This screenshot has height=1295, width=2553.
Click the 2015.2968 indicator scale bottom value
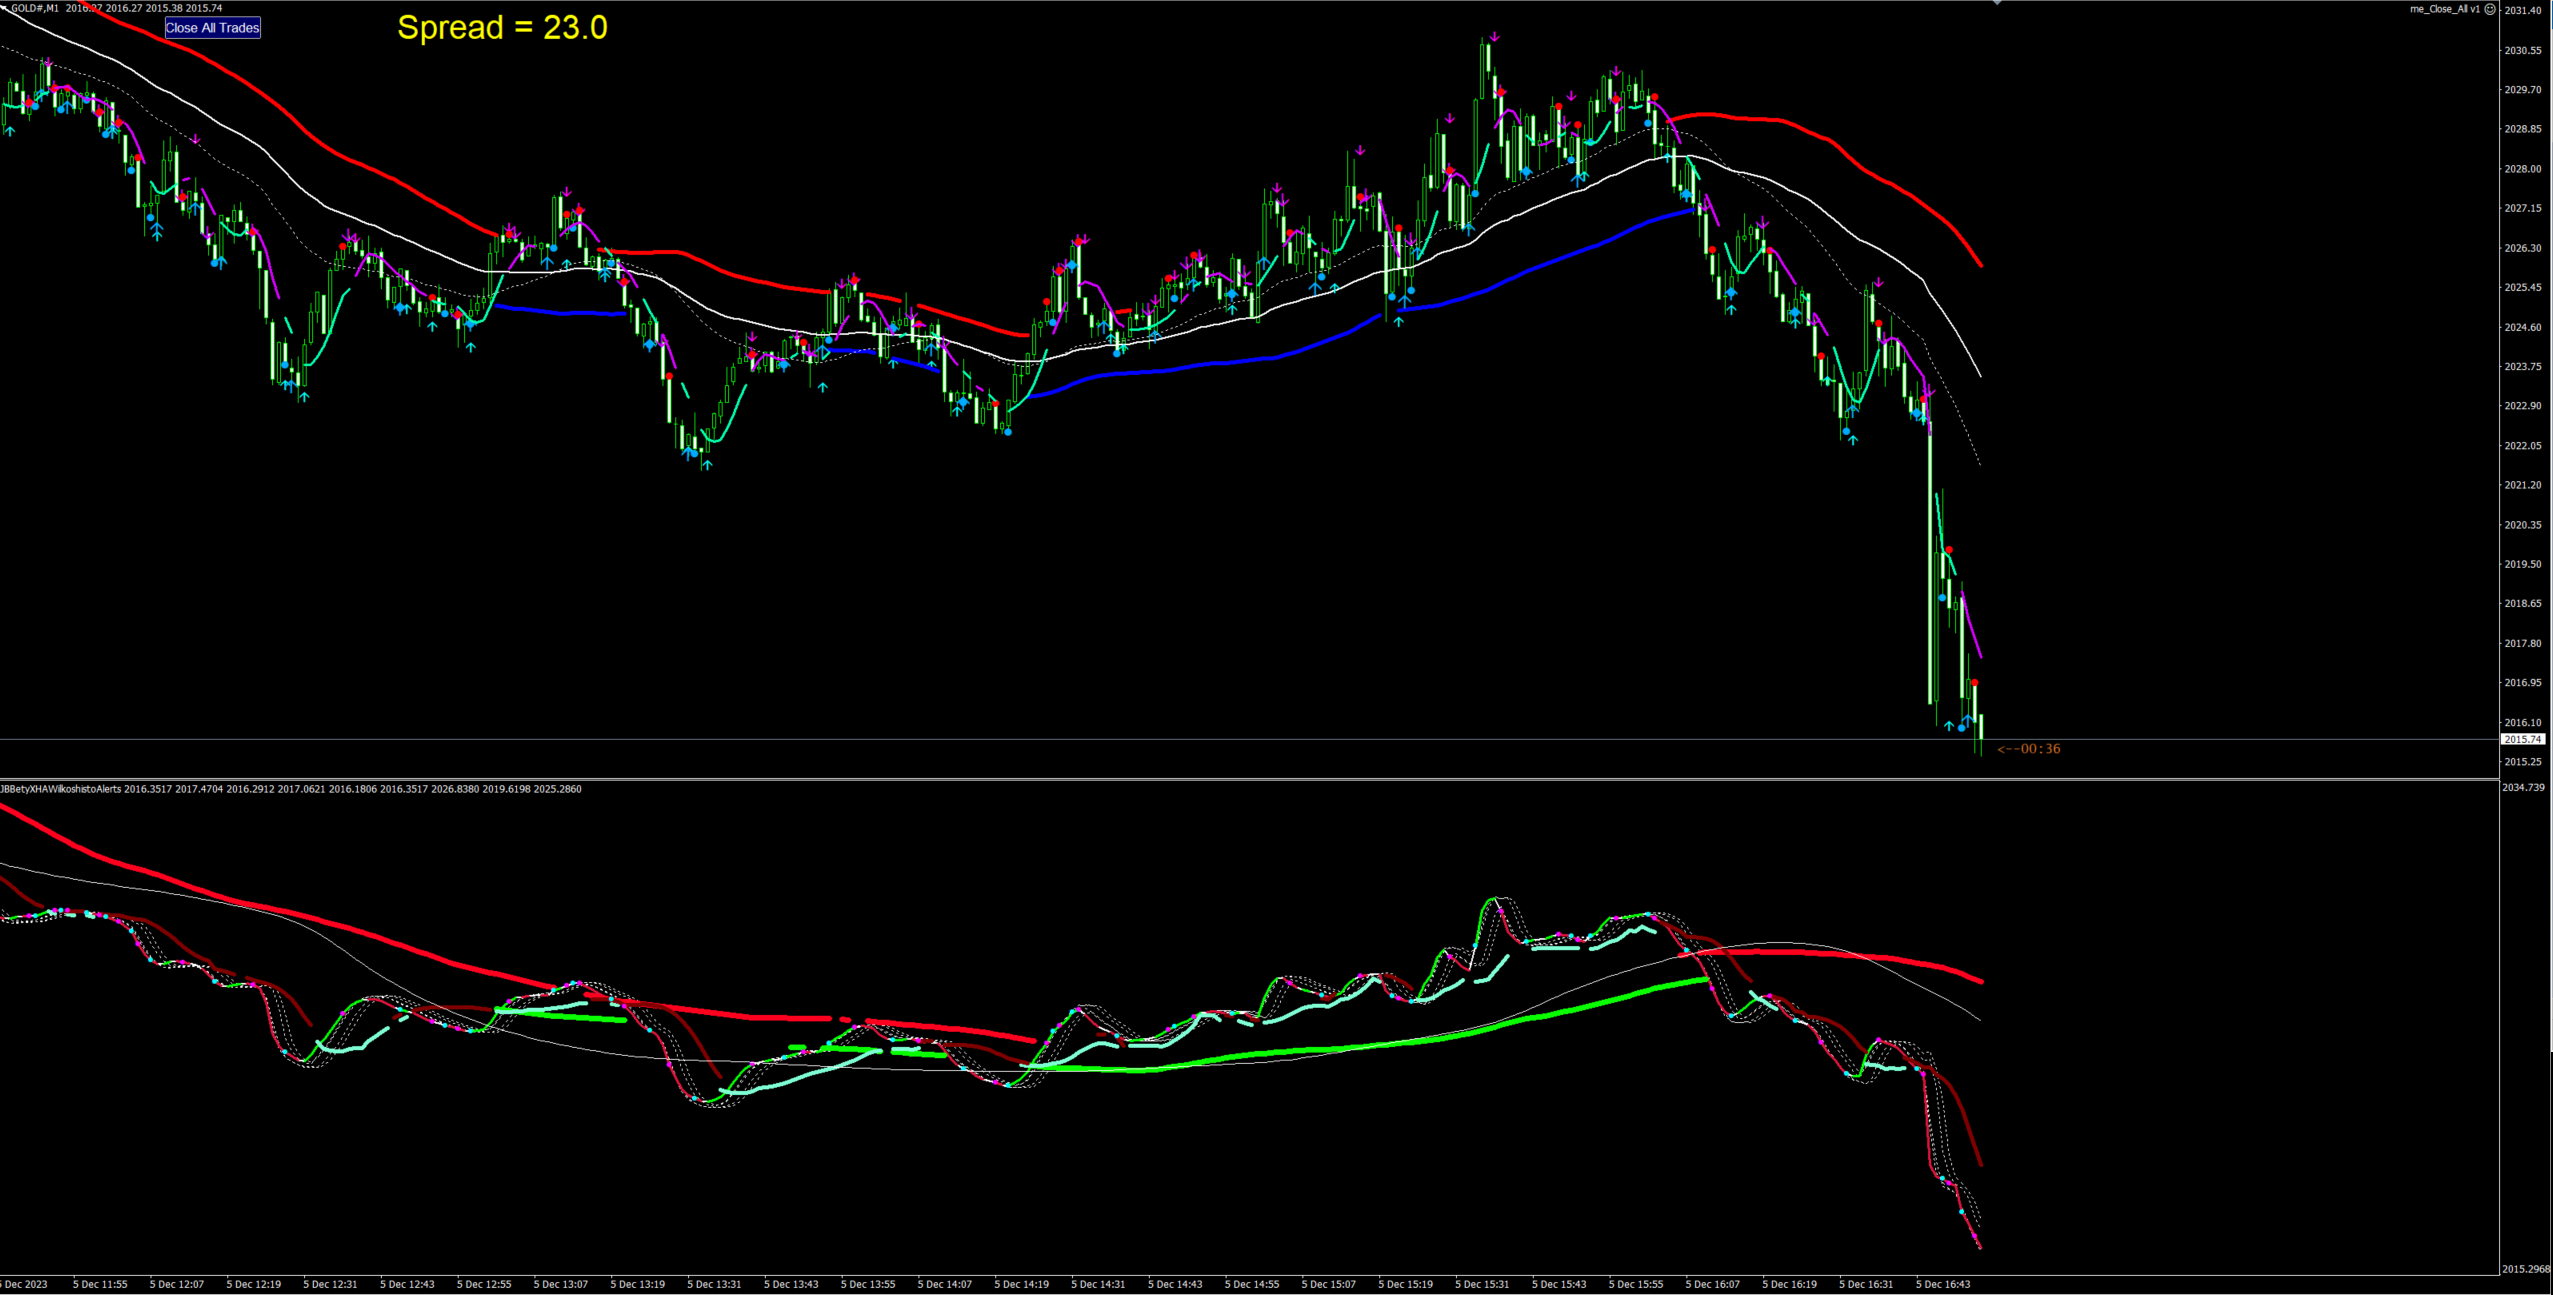pos(2525,1269)
